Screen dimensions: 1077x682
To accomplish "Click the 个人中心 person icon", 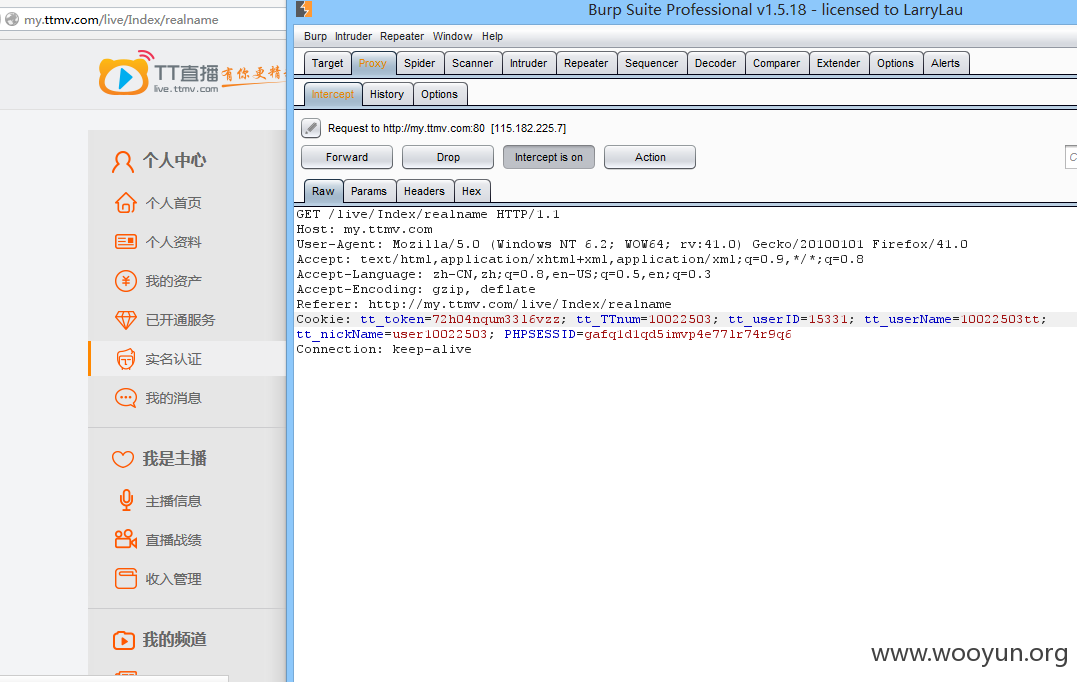I will (123, 161).
